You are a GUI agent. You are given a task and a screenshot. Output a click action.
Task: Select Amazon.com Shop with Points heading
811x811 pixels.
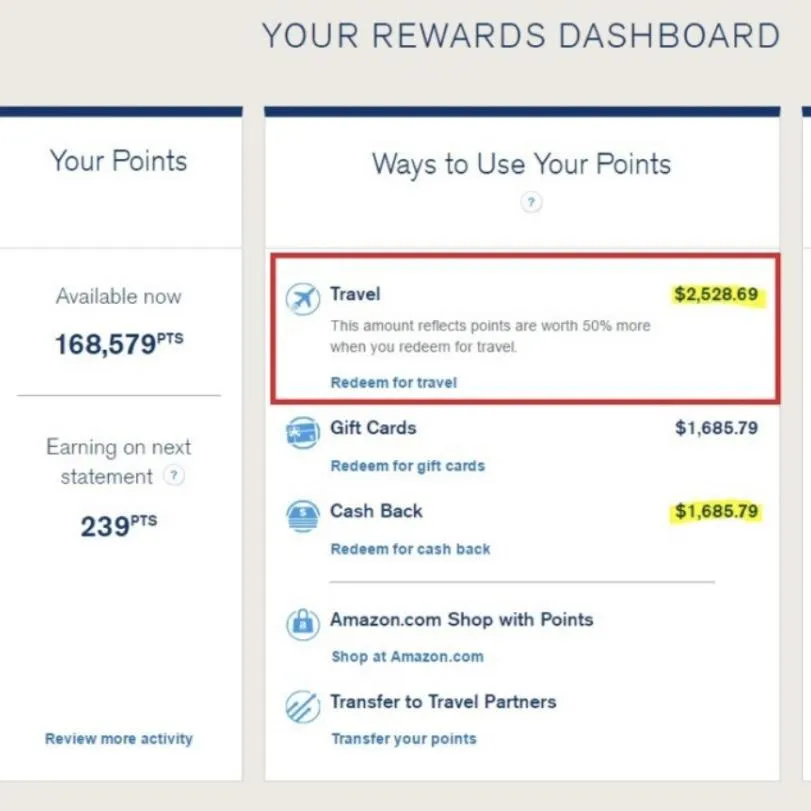(x=461, y=619)
